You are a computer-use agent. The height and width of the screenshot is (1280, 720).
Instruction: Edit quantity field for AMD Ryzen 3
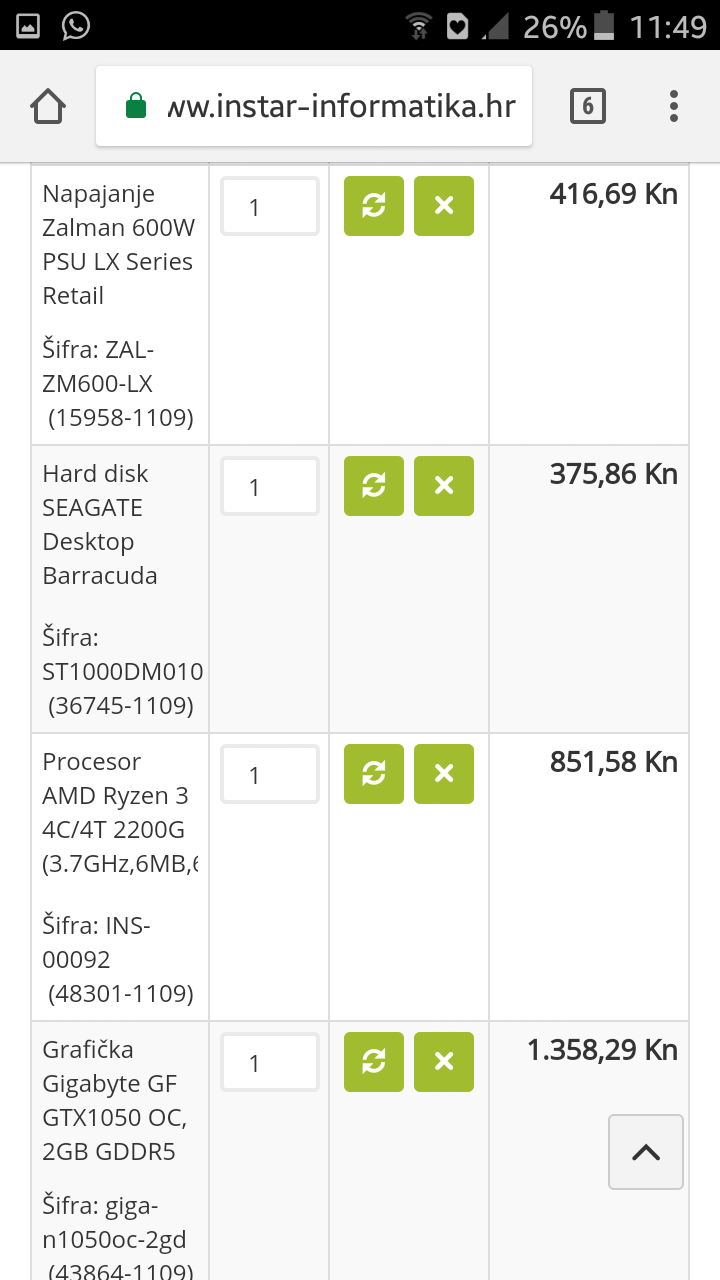tap(270, 775)
